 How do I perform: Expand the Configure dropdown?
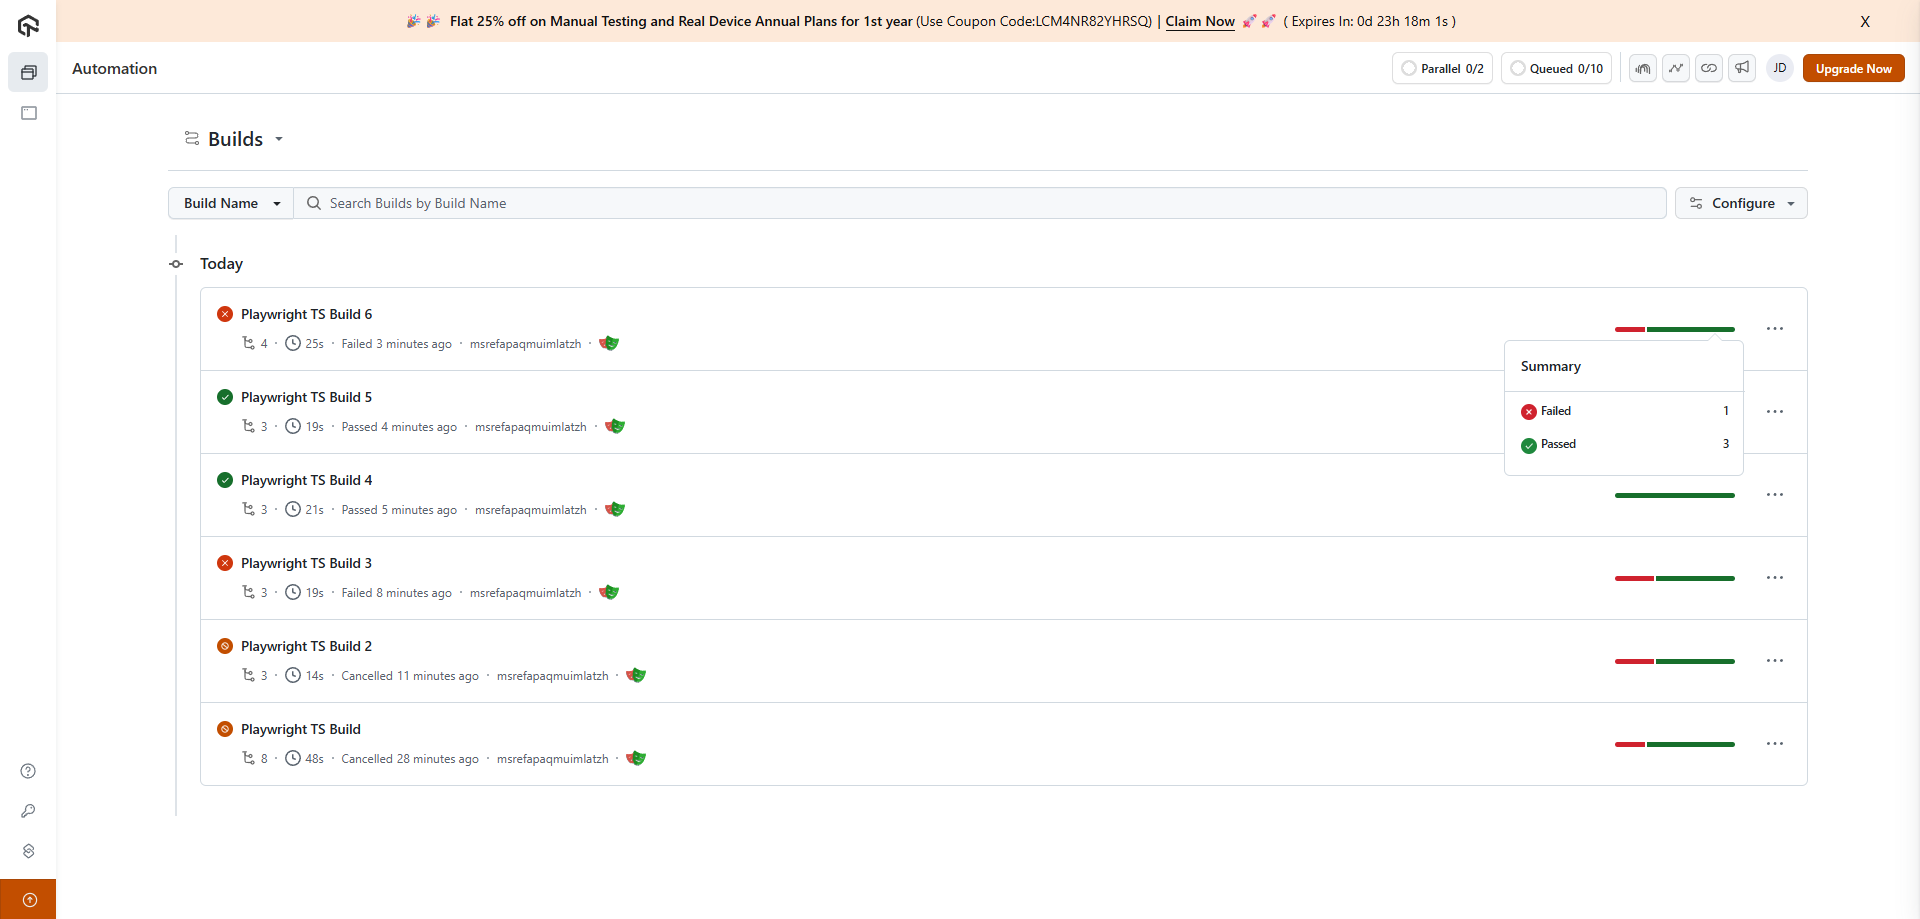(1741, 203)
